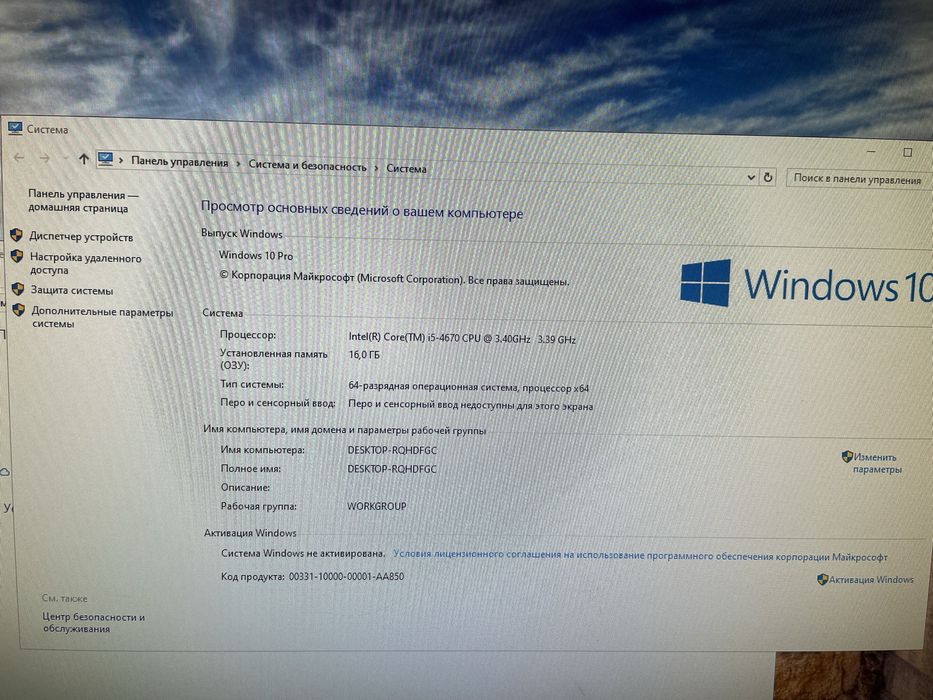Expand chevron before Панель управления breadcrumb
This screenshot has width=933, height=700.
121,161
